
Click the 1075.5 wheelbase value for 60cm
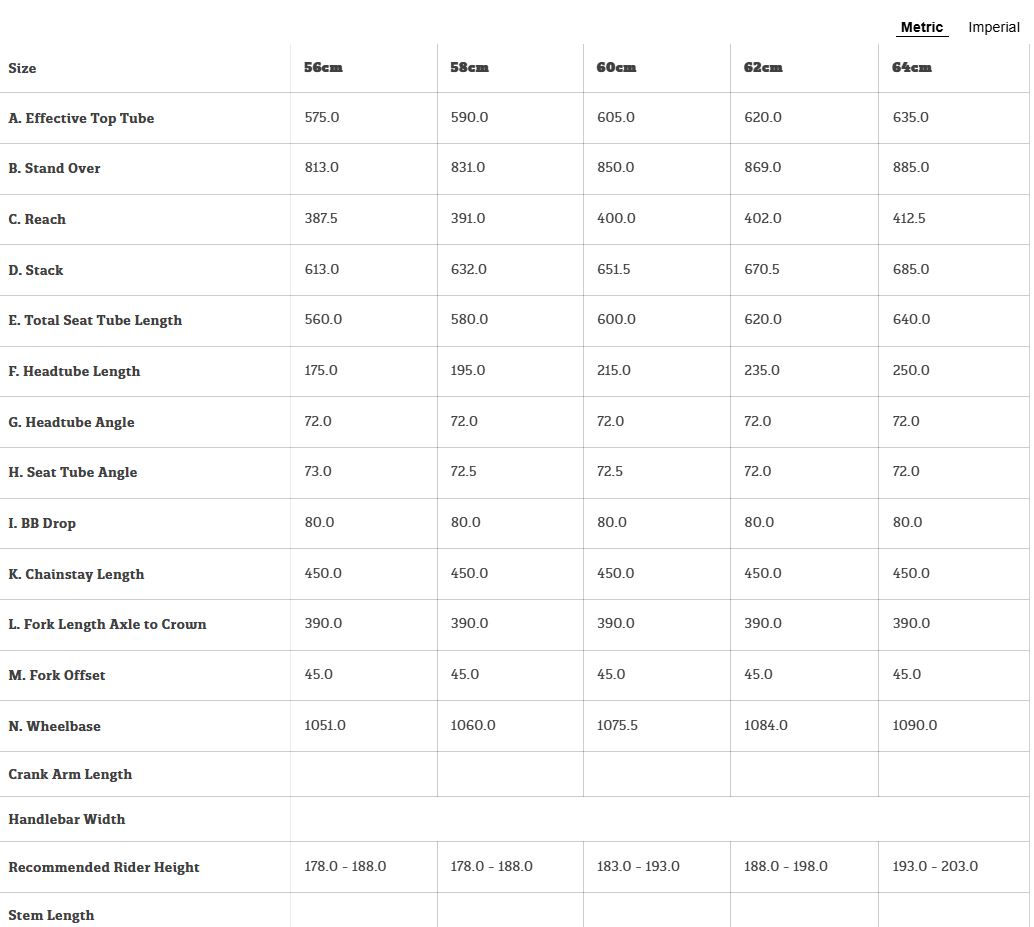tap(617, 725)
